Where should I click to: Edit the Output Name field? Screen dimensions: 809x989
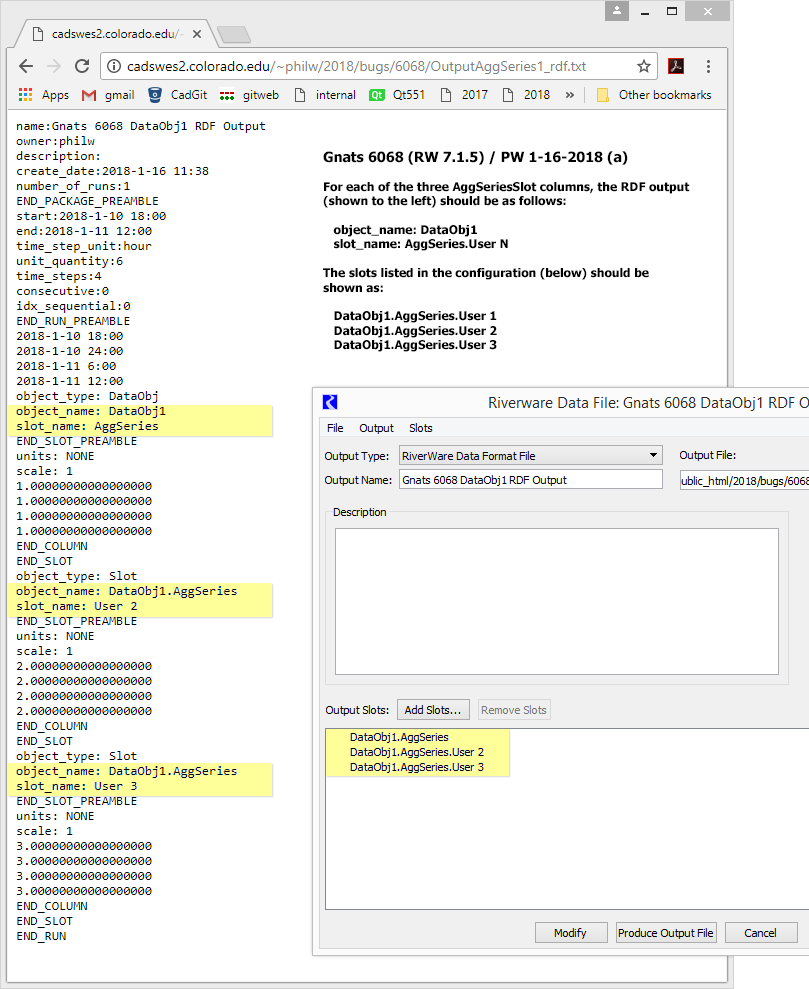531,480
